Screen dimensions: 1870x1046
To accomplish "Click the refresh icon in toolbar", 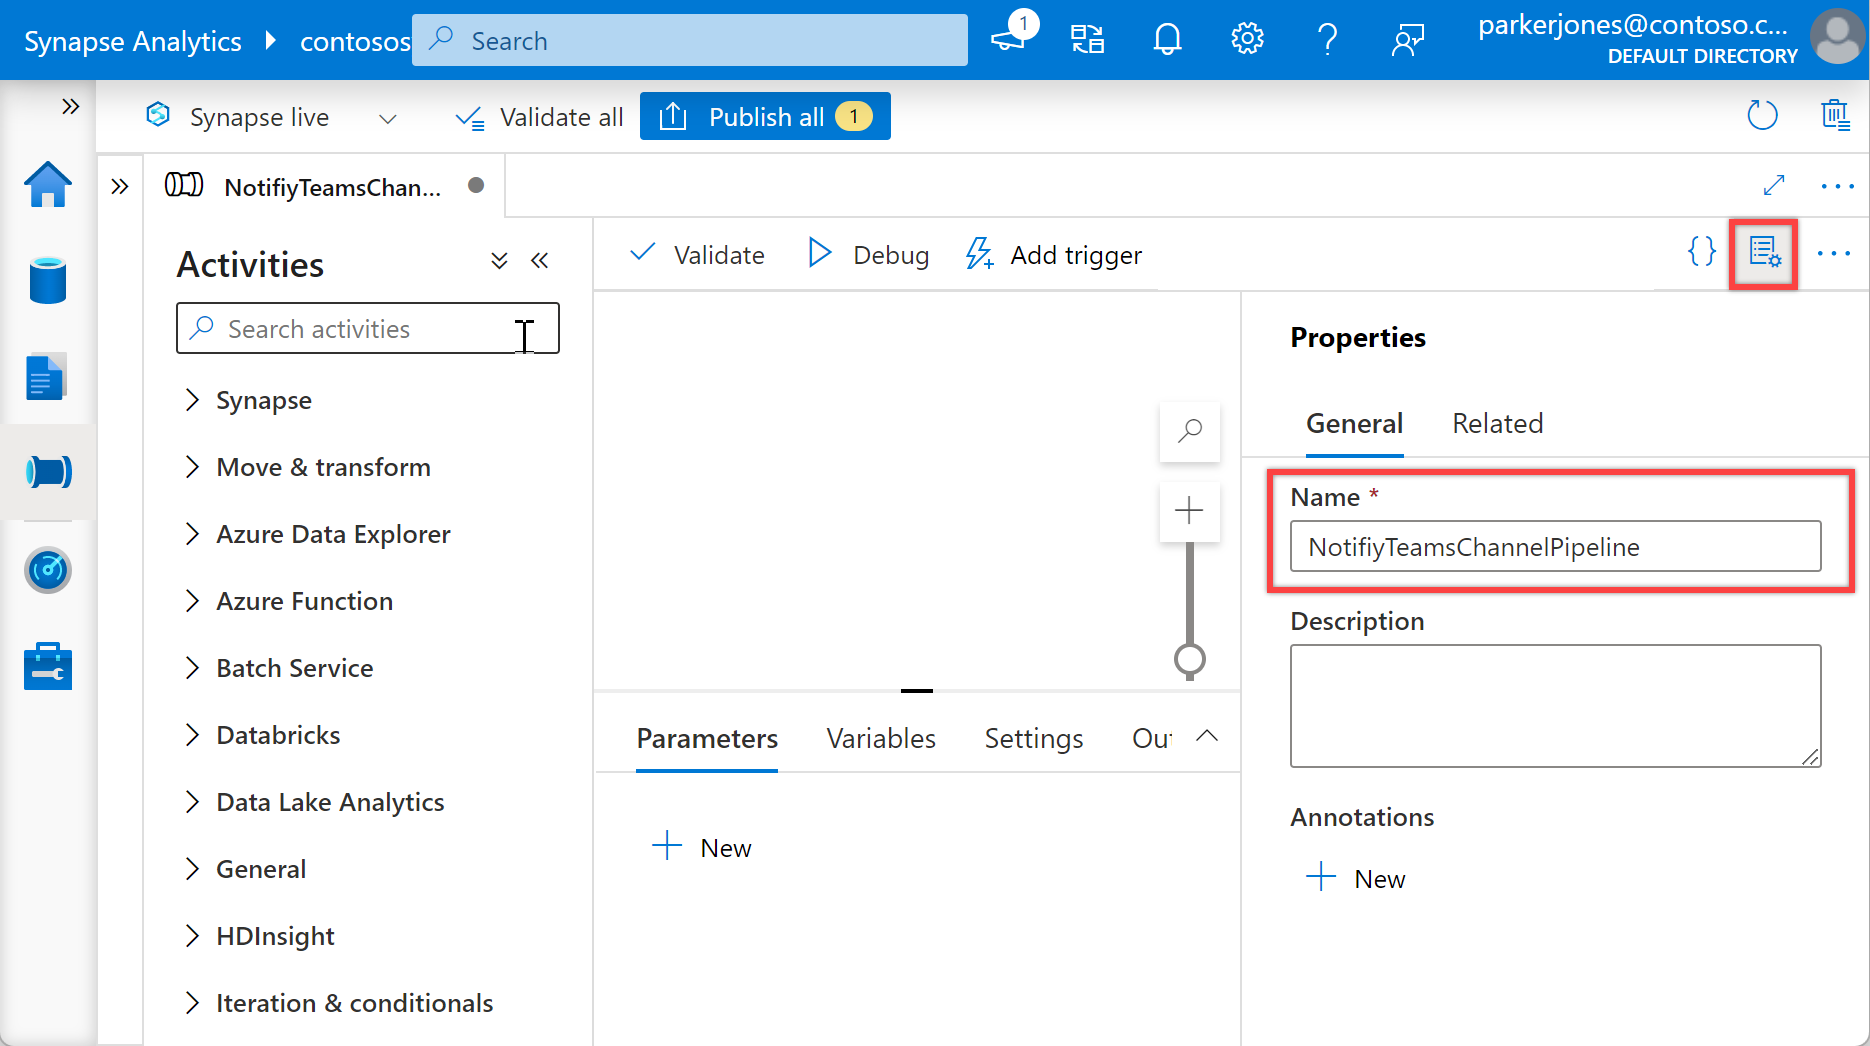I will click(x=1762, y=116).
